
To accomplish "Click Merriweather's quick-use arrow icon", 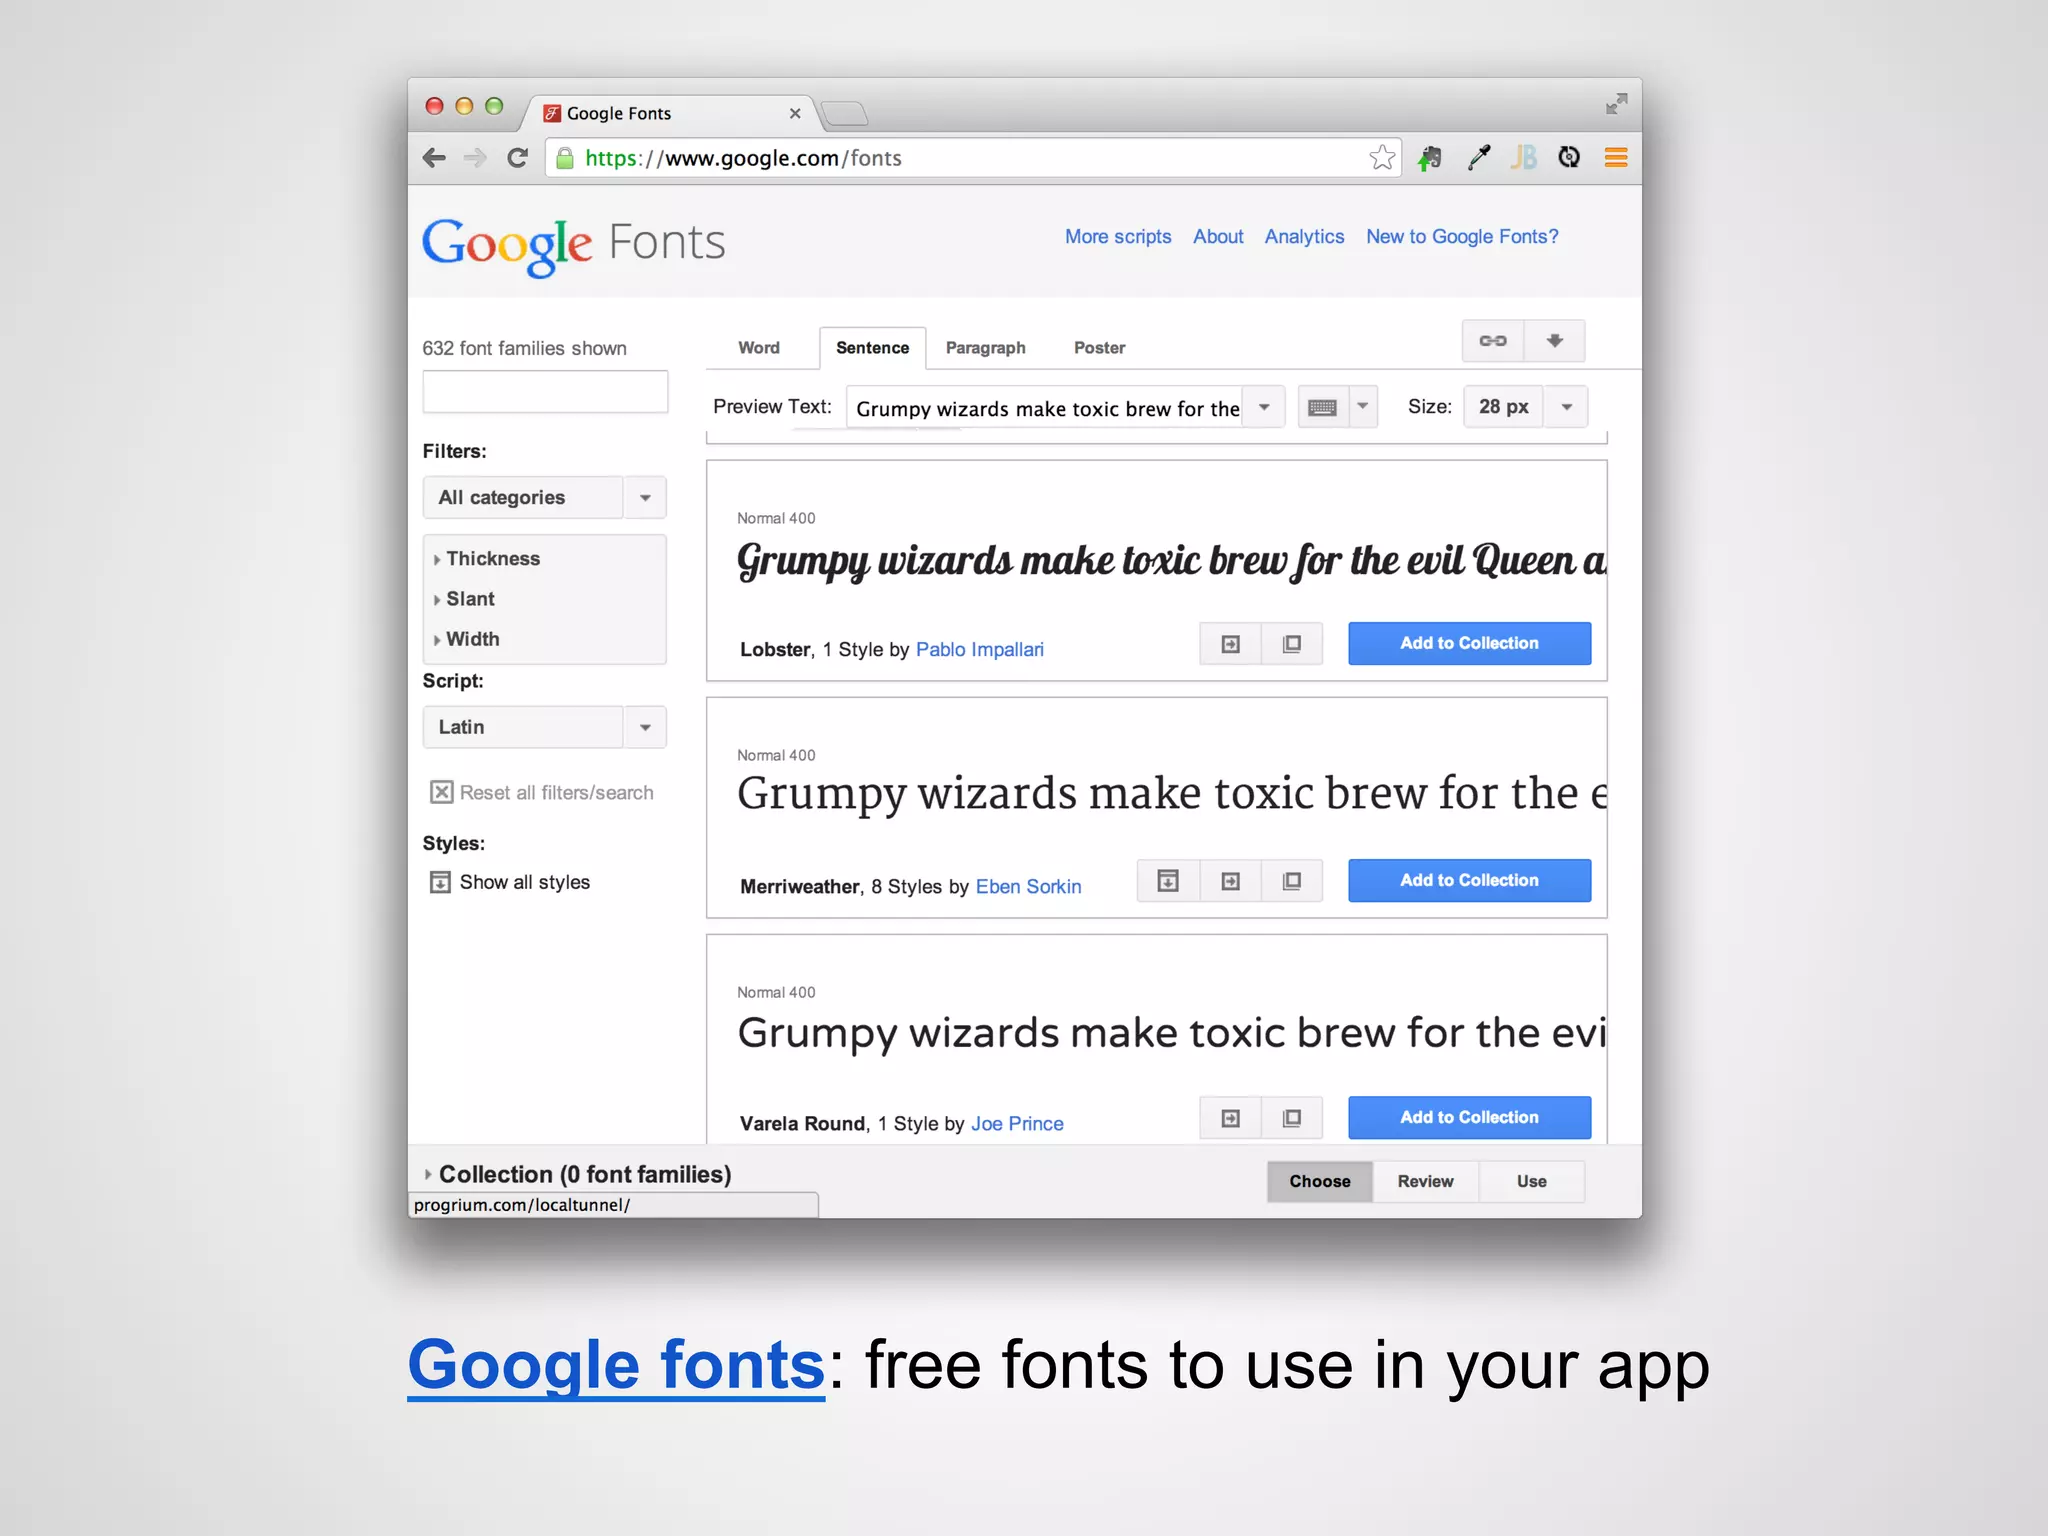I will click(1230, 881).
